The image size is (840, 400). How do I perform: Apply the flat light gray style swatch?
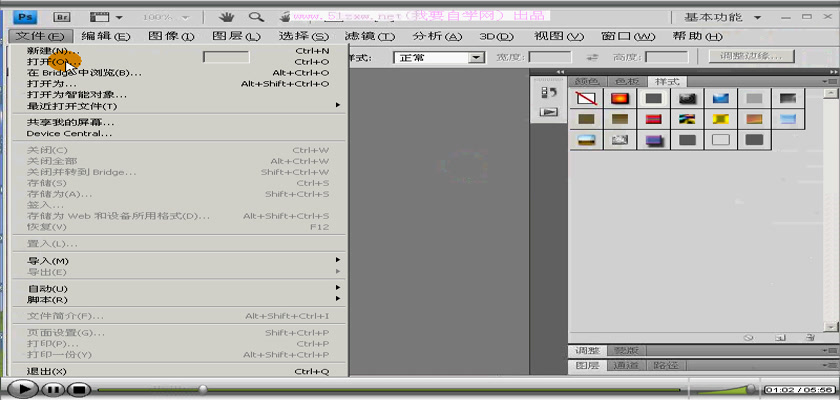point(754,99)
